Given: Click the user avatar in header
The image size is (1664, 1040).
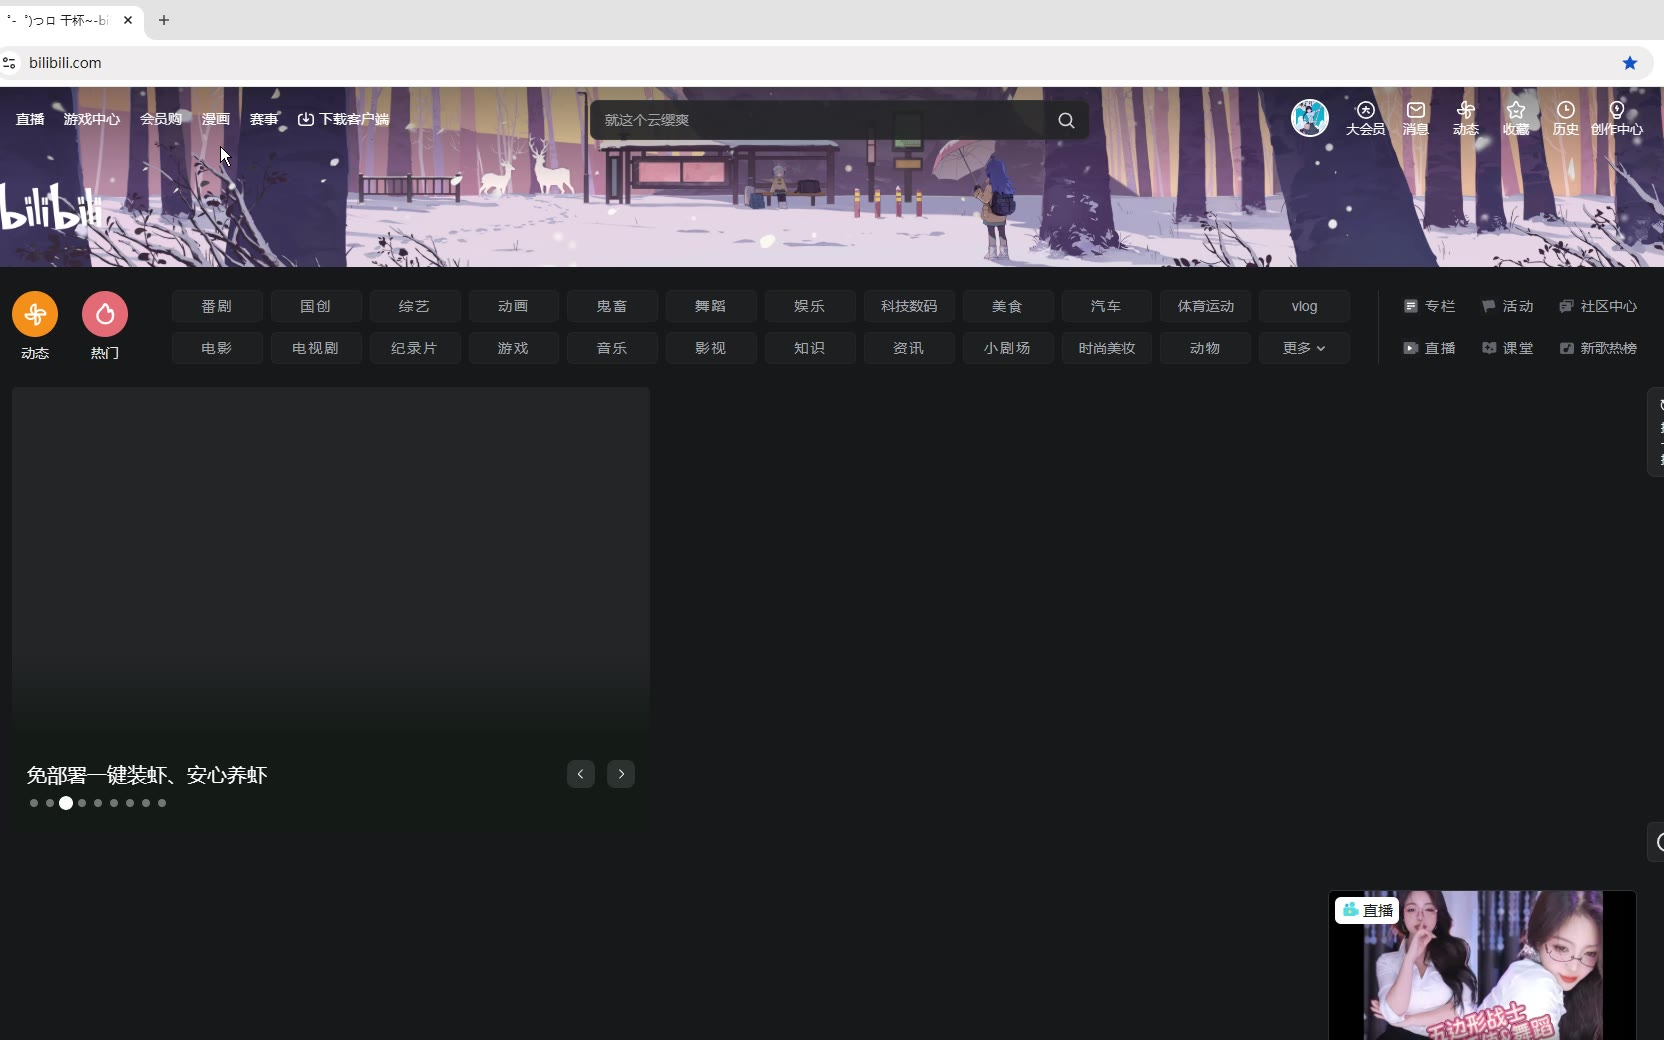Looking at the screenshot, I should pyautogui.click(x=1309, y=118).
